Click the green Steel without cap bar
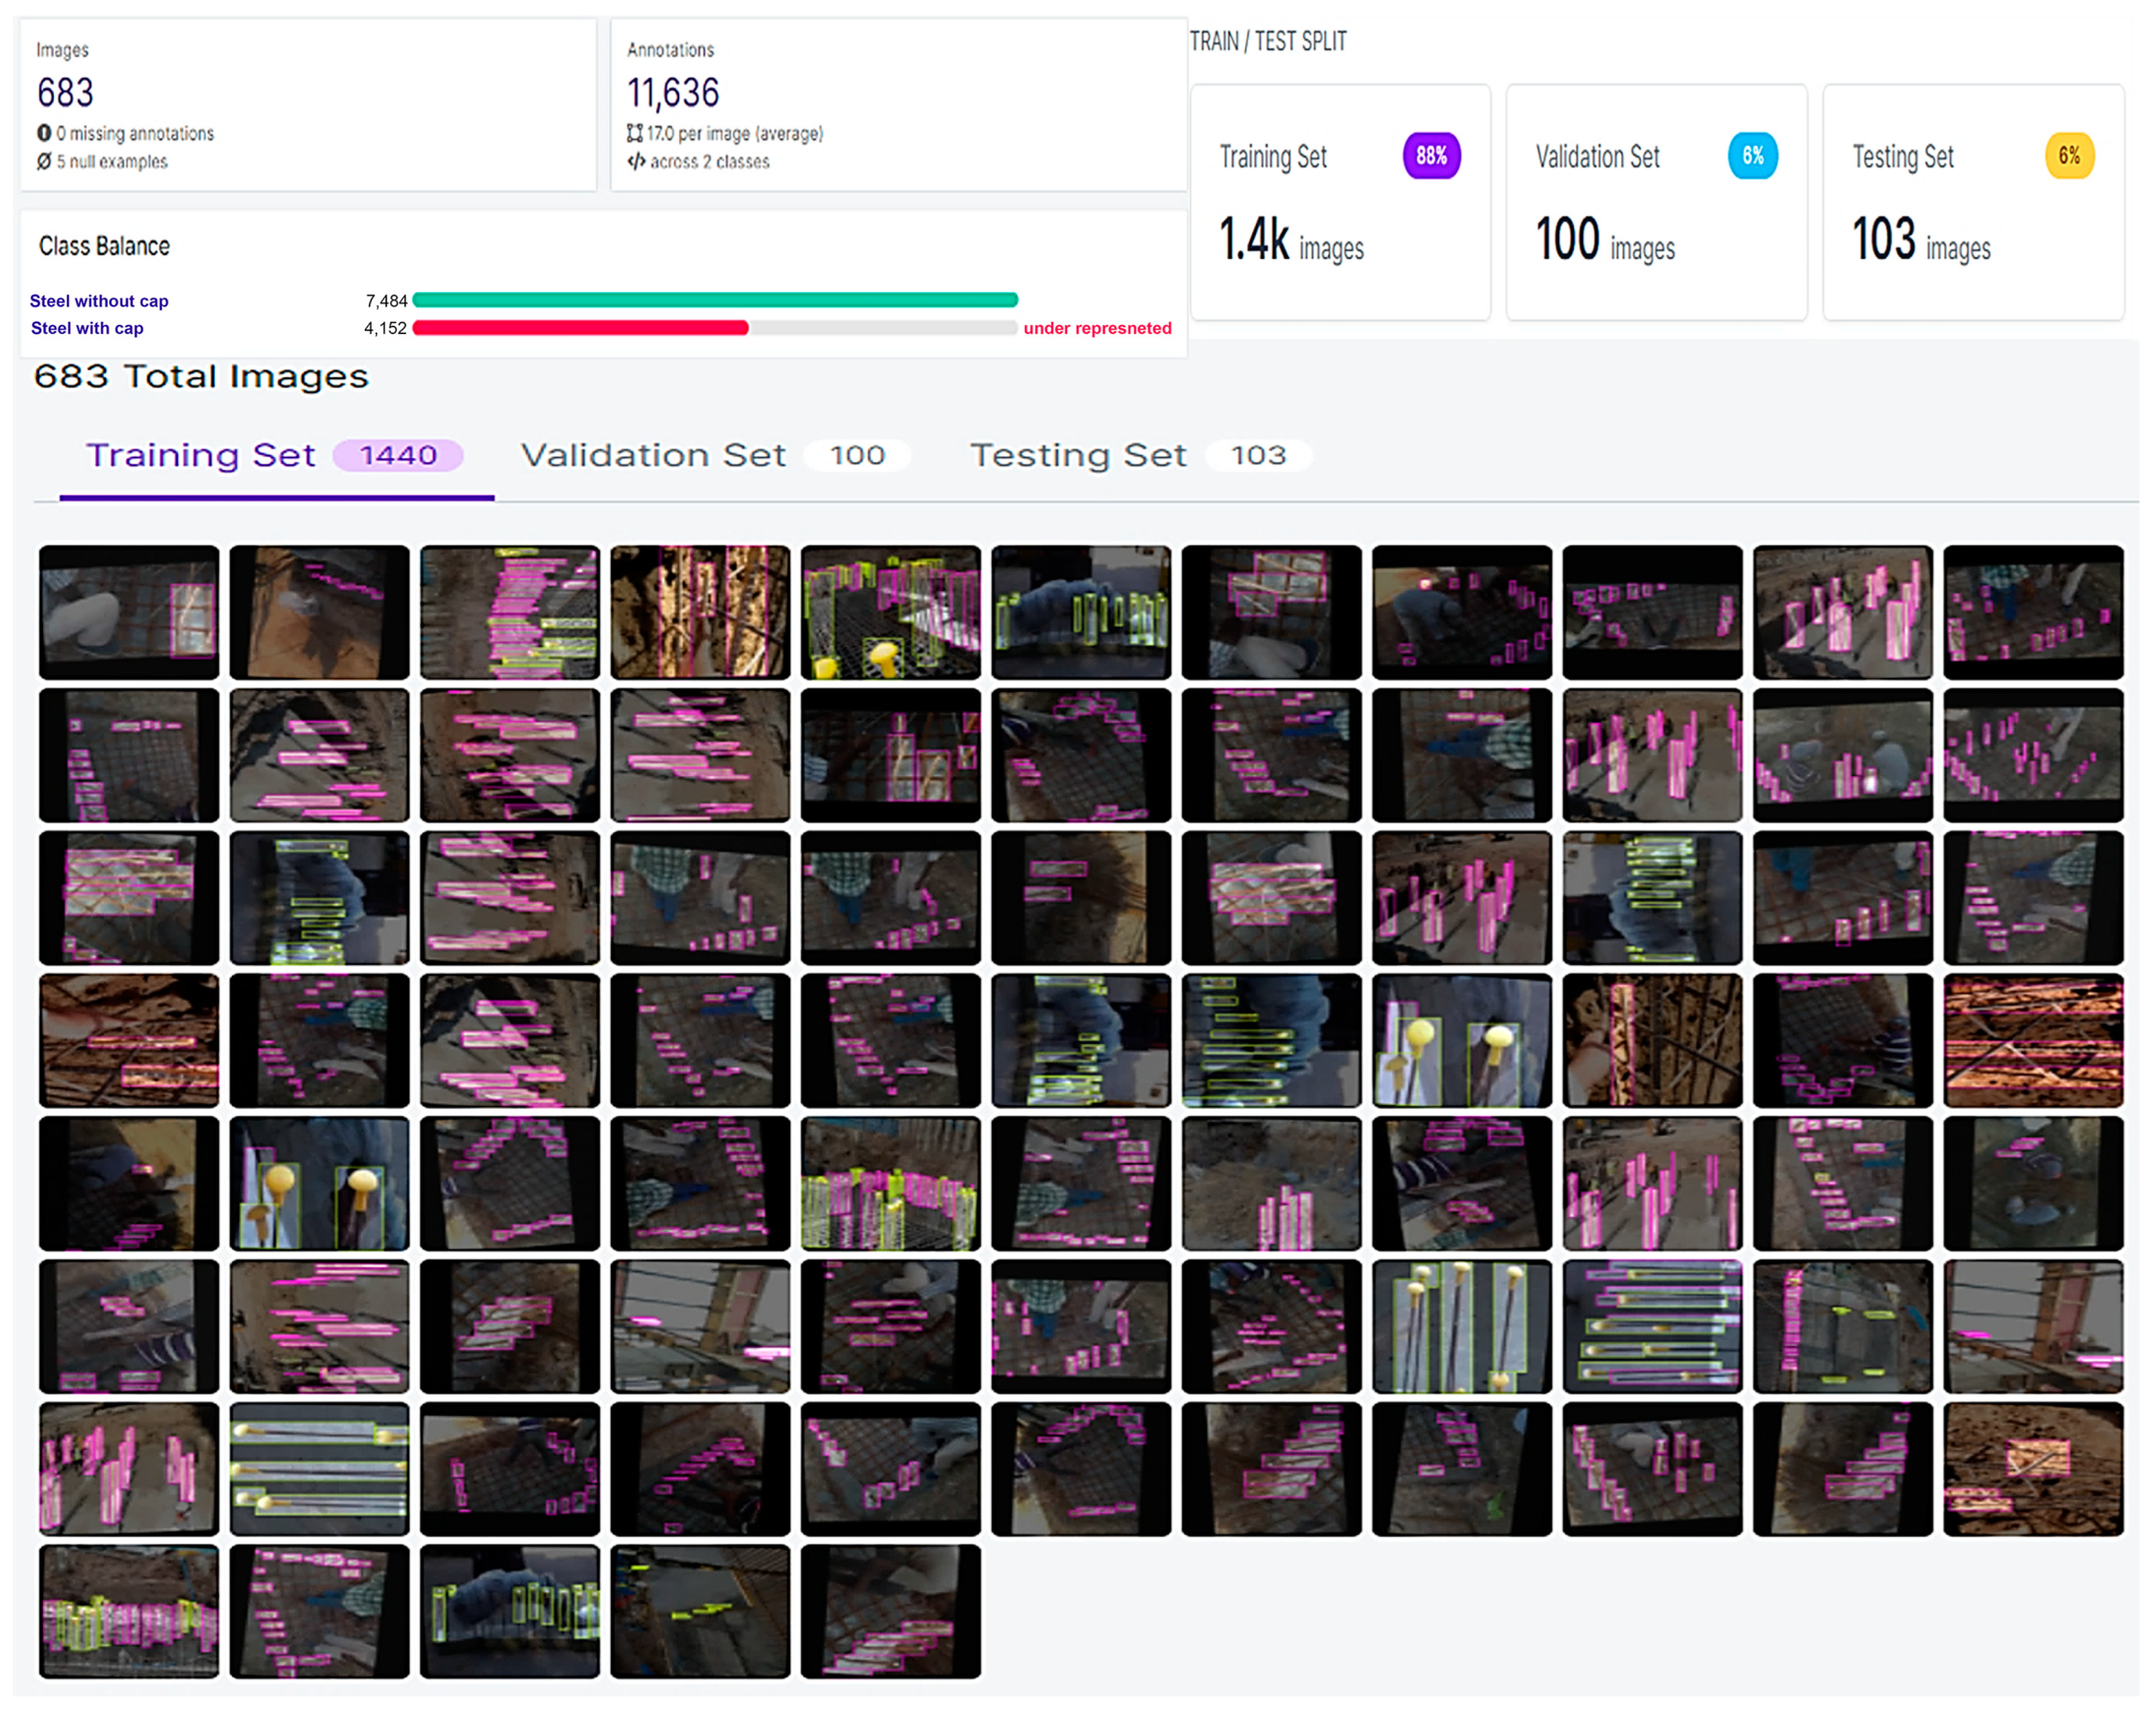2156x1711 pixels. point(715,300)
